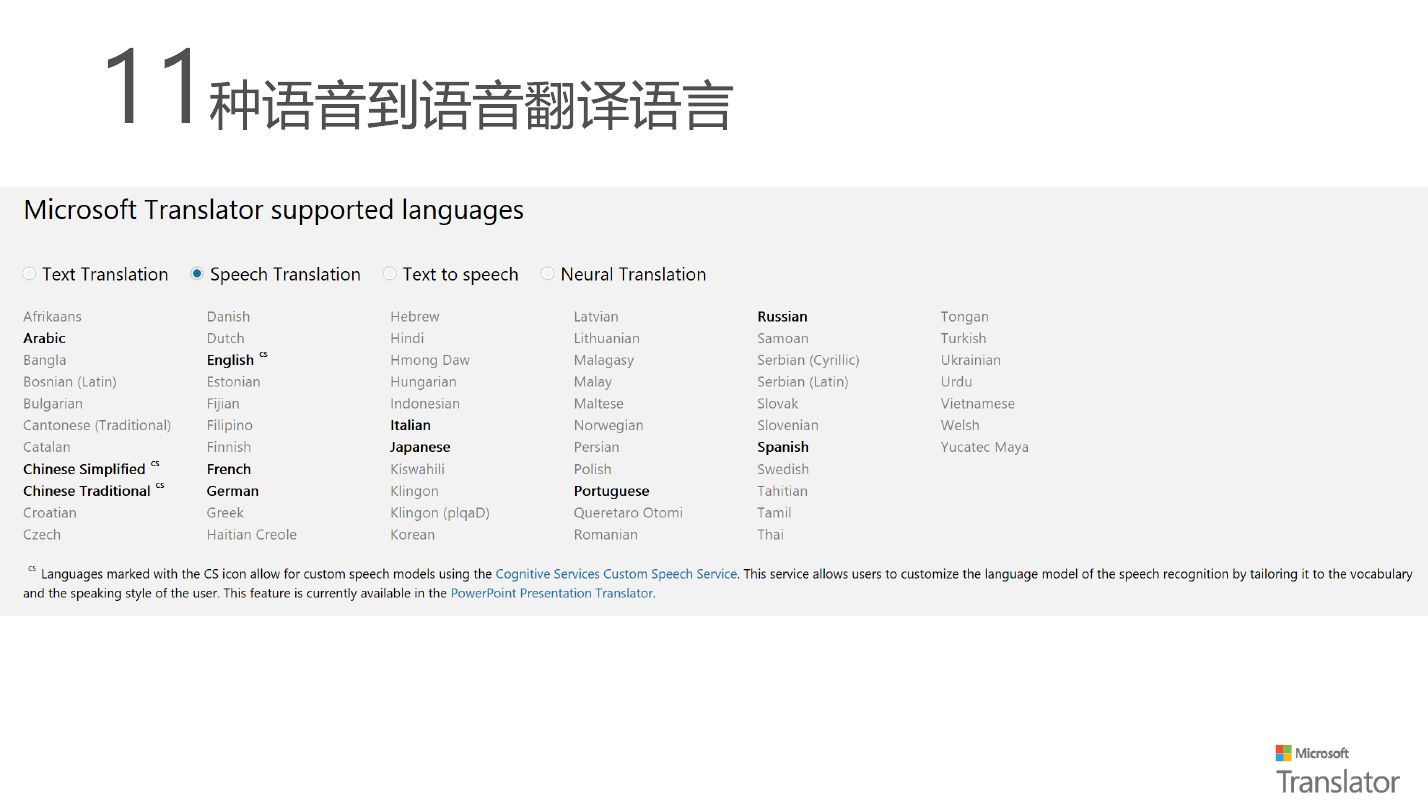Click Queretaro Otomi entry
This screenshot has width=1428, height=804.
628,513
